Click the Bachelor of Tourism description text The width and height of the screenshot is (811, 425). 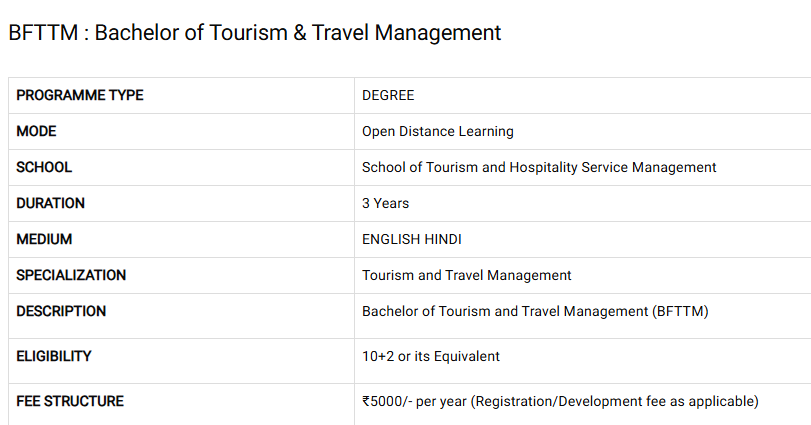point(535,311)
